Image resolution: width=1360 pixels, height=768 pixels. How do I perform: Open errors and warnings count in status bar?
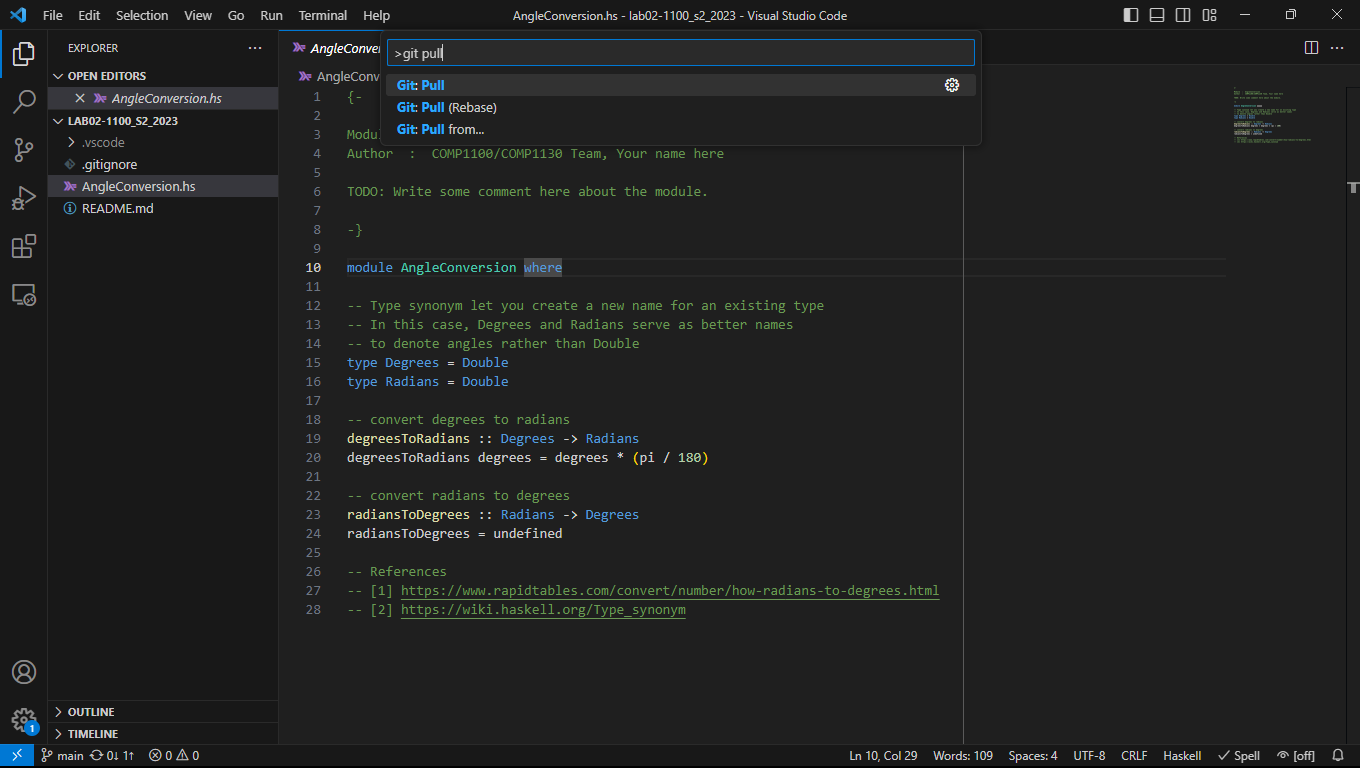coord(174,756)
